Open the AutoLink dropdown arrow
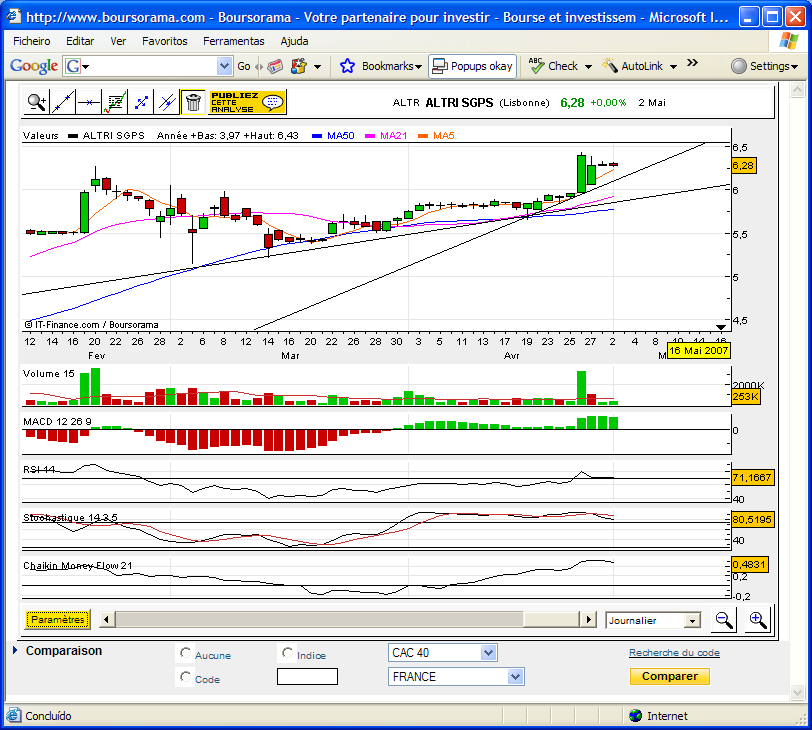 pyautogui.click(x=673, y=67)
